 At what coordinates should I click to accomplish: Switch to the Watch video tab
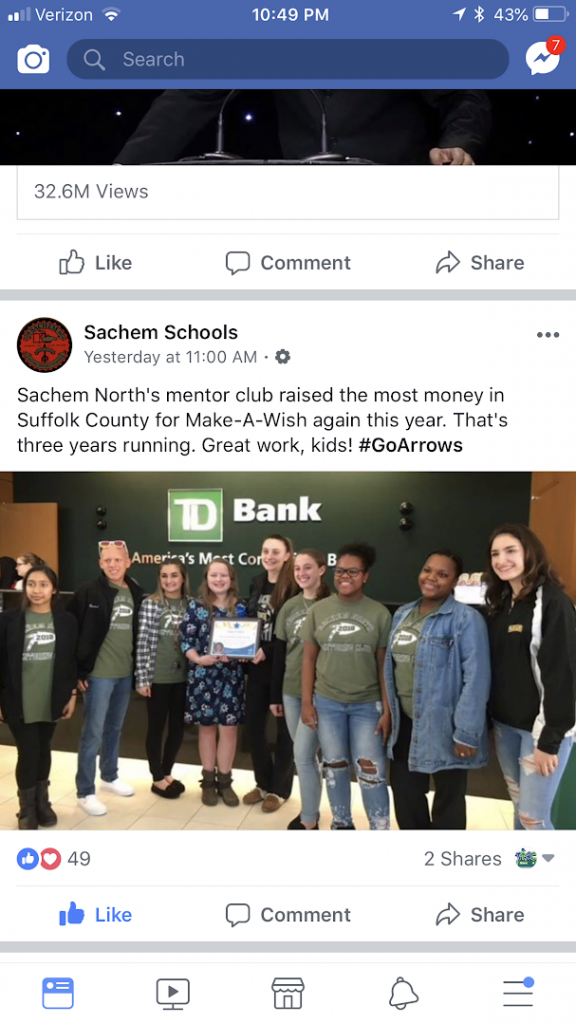173,993
